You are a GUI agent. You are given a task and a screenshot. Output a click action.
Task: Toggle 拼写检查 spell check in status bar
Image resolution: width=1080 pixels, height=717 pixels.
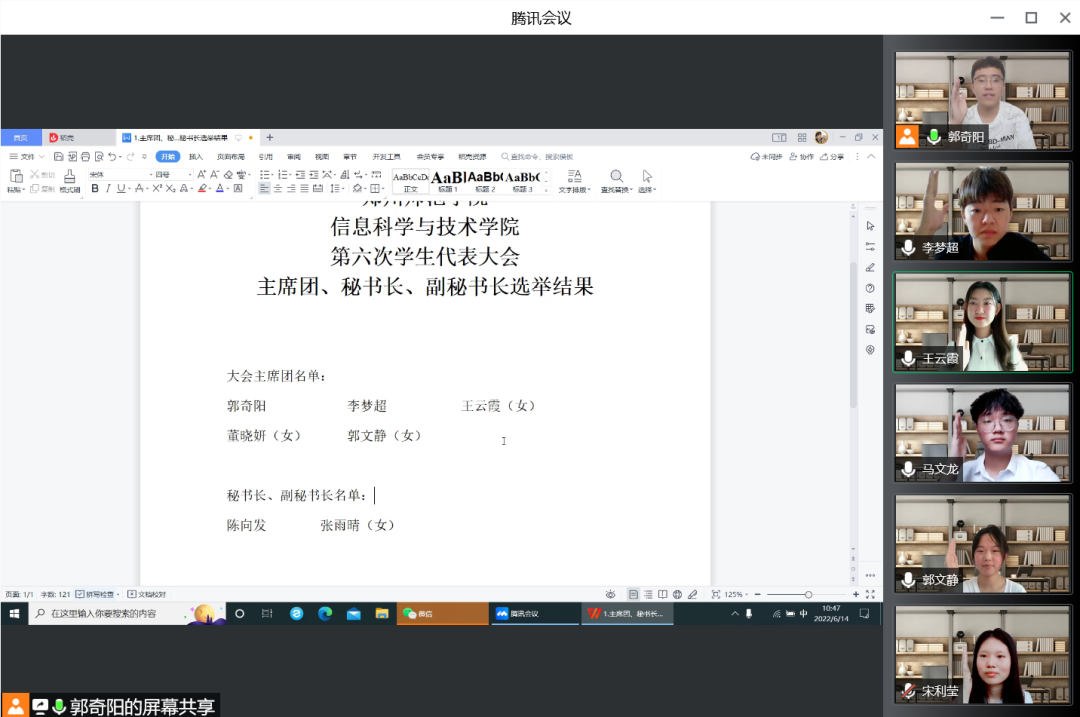point(98,594)
